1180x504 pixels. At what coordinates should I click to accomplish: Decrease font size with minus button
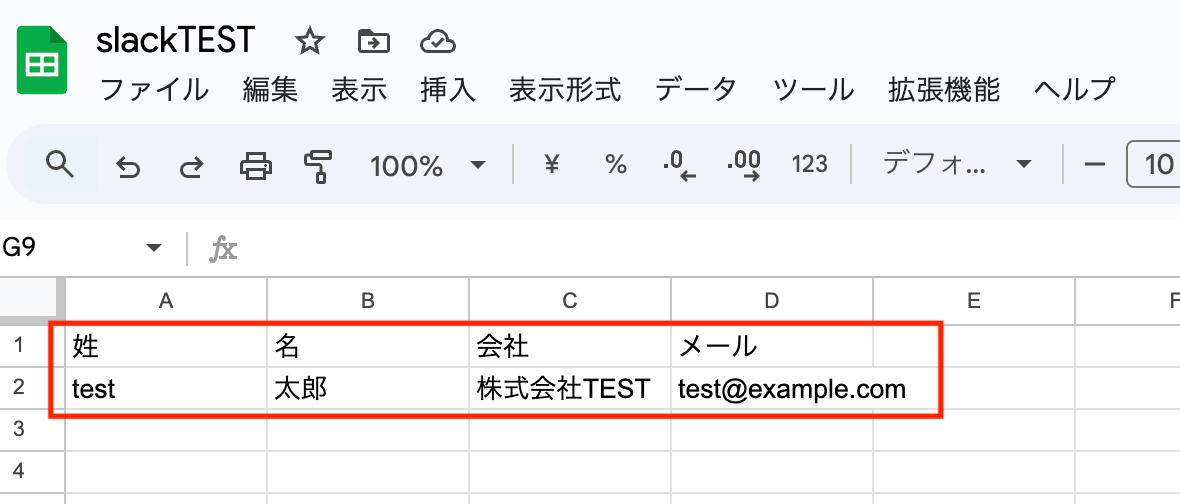click(x=1095, y=165)
